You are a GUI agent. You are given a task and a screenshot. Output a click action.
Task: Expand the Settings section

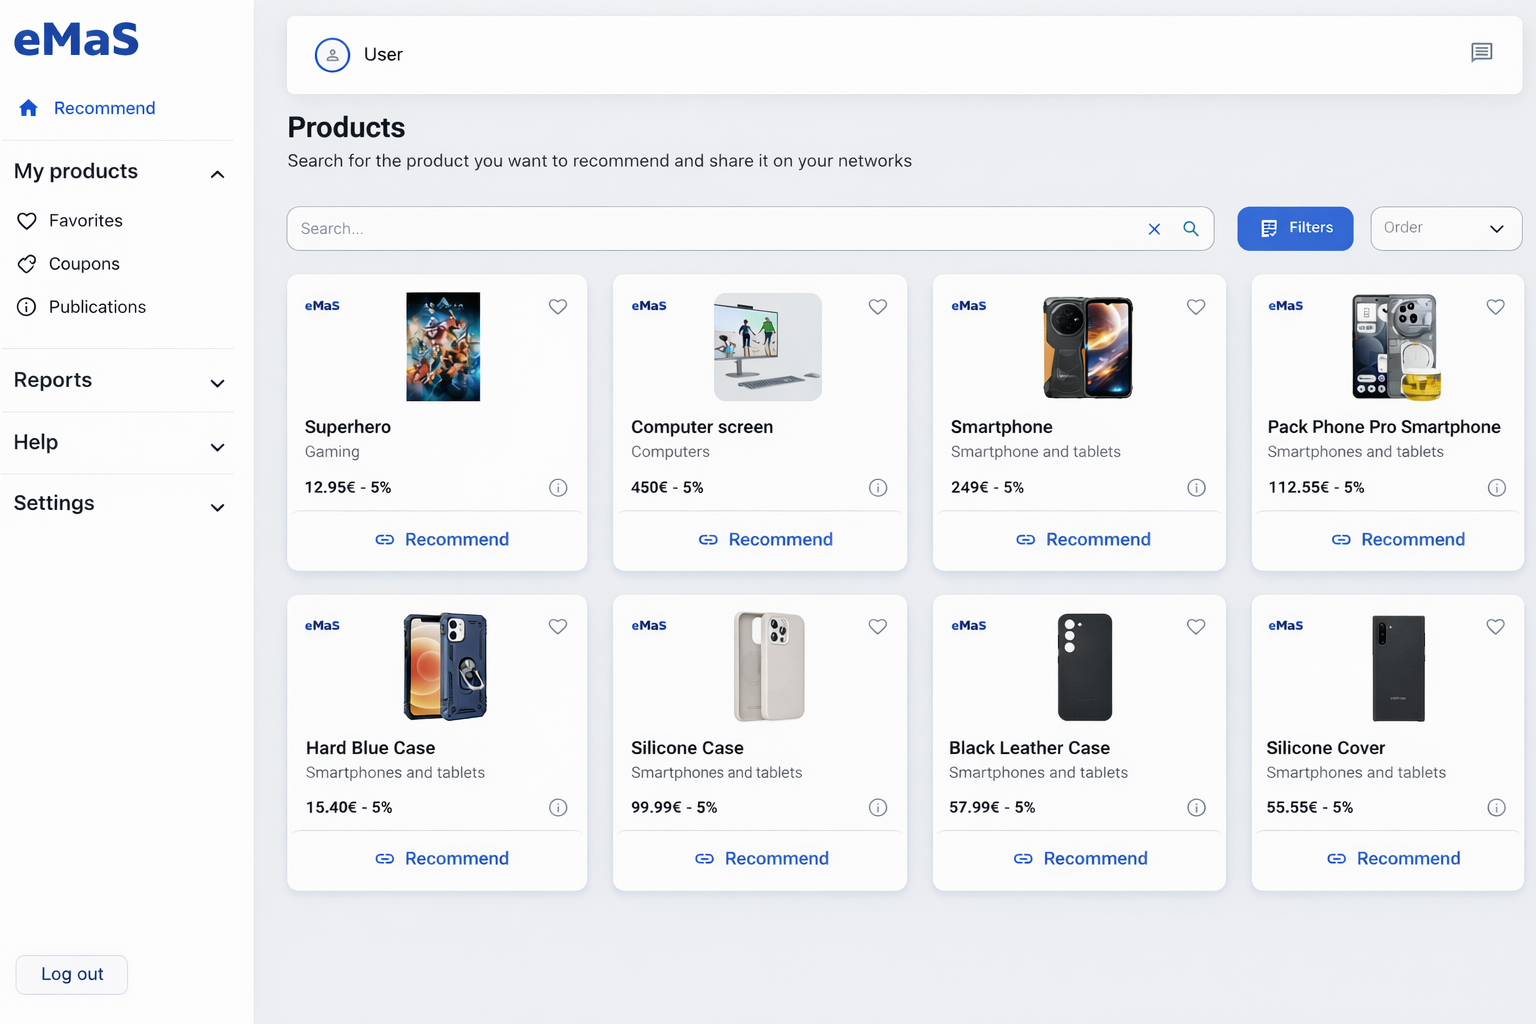117,503
